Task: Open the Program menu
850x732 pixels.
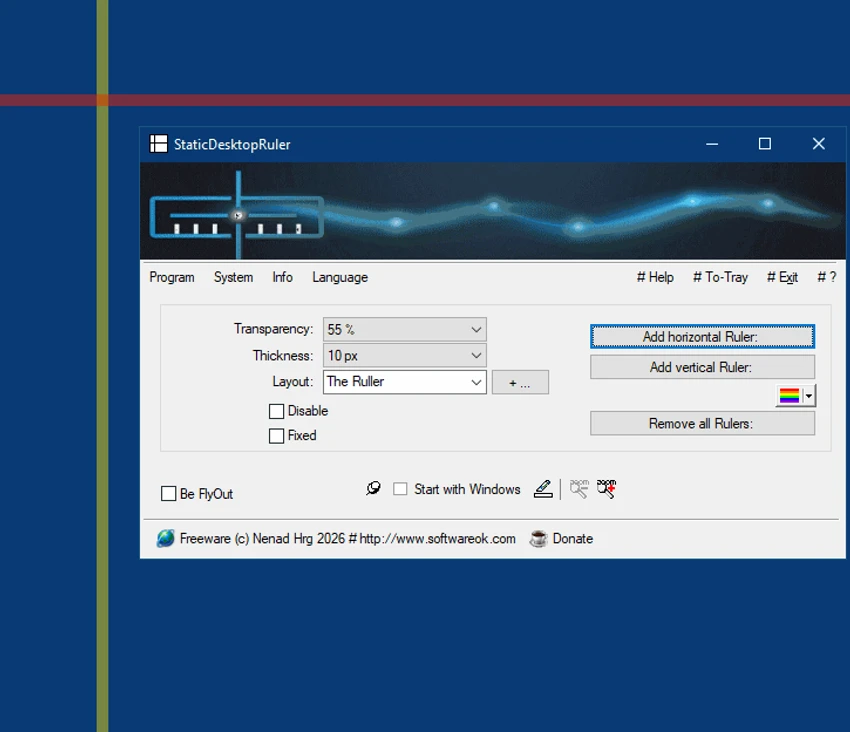Action: click(x=172, y=277)
